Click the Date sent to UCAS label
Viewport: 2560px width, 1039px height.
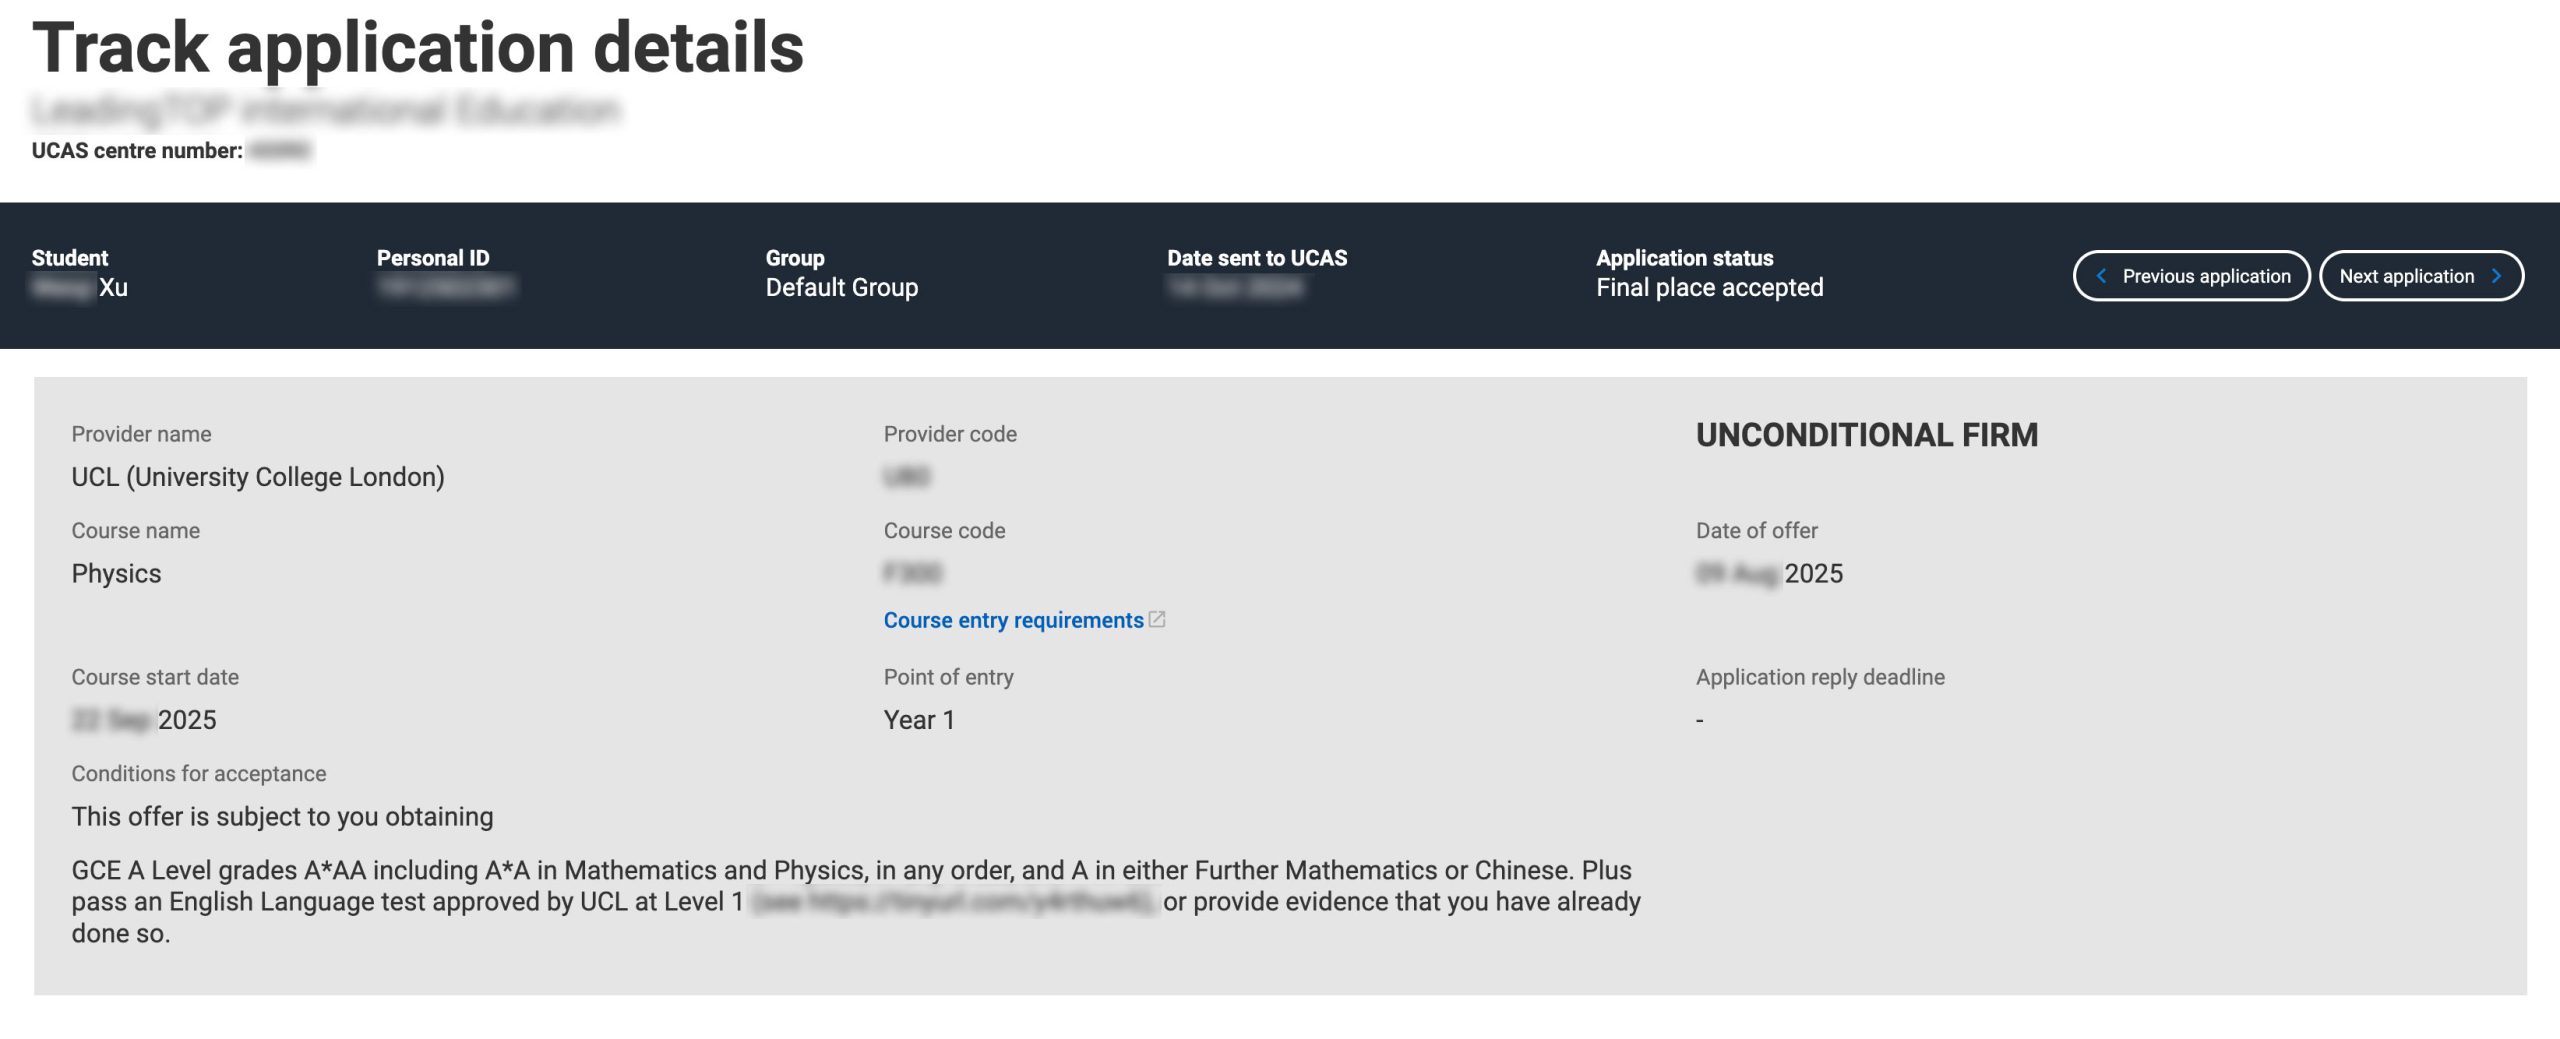coord(1256,258)
